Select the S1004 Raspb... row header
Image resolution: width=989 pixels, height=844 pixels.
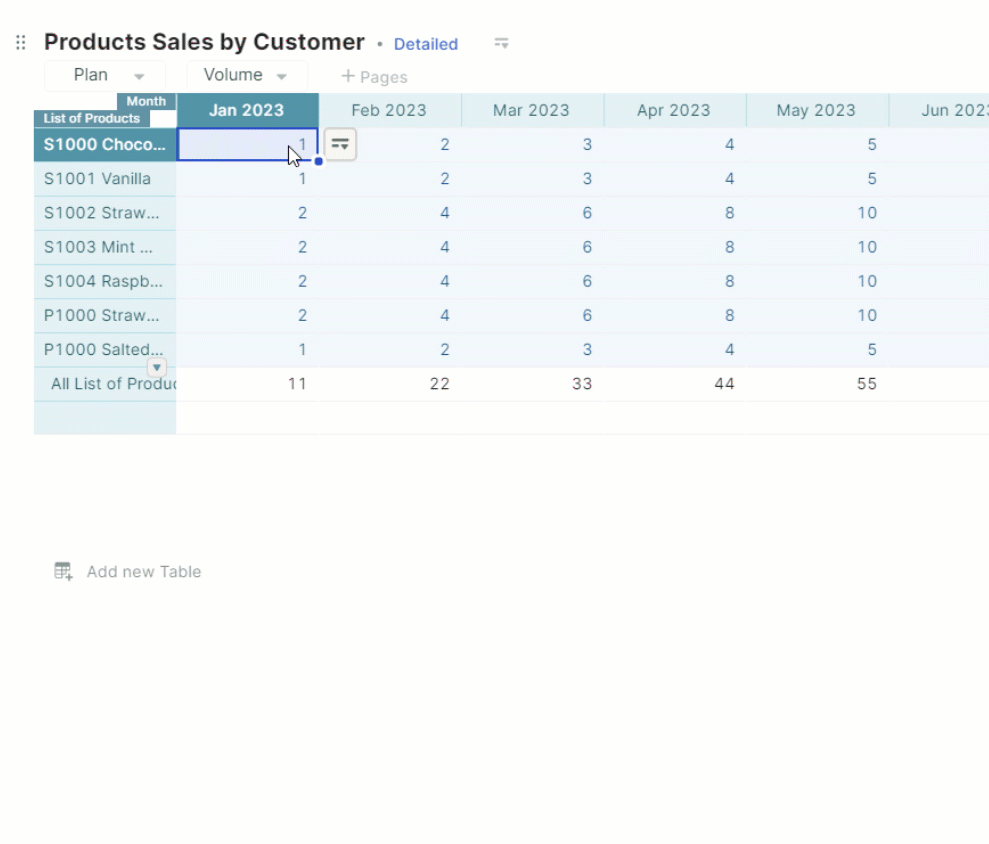(x=105, y=281)
